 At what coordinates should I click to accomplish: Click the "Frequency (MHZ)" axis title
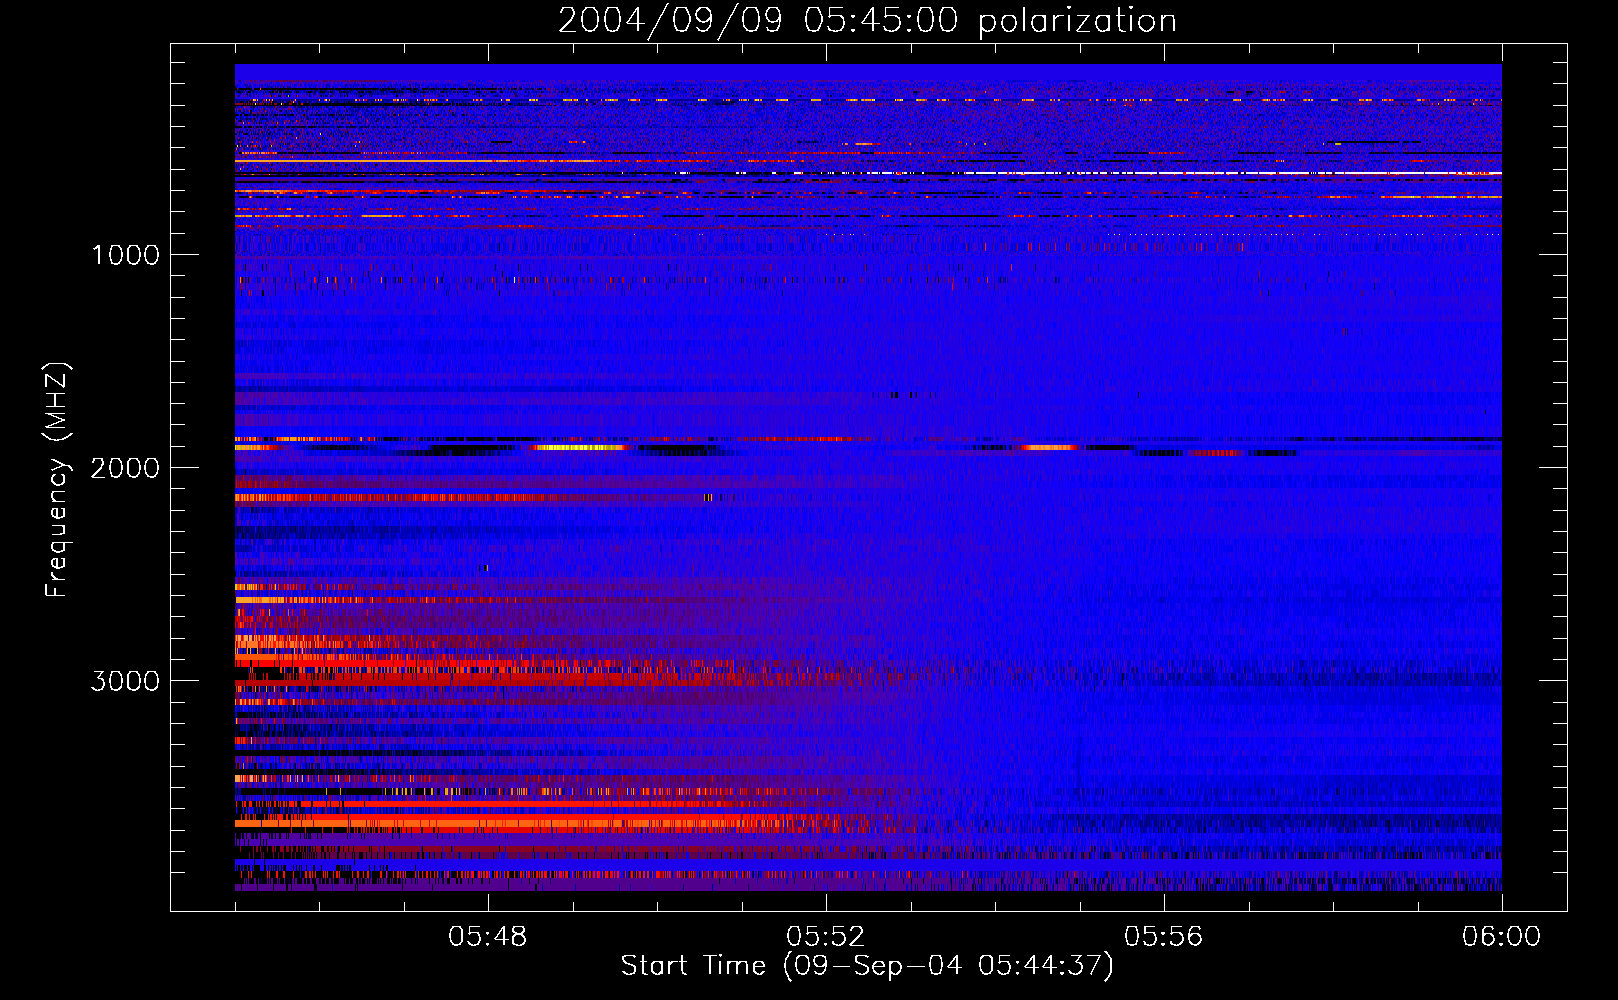[57, 480]
